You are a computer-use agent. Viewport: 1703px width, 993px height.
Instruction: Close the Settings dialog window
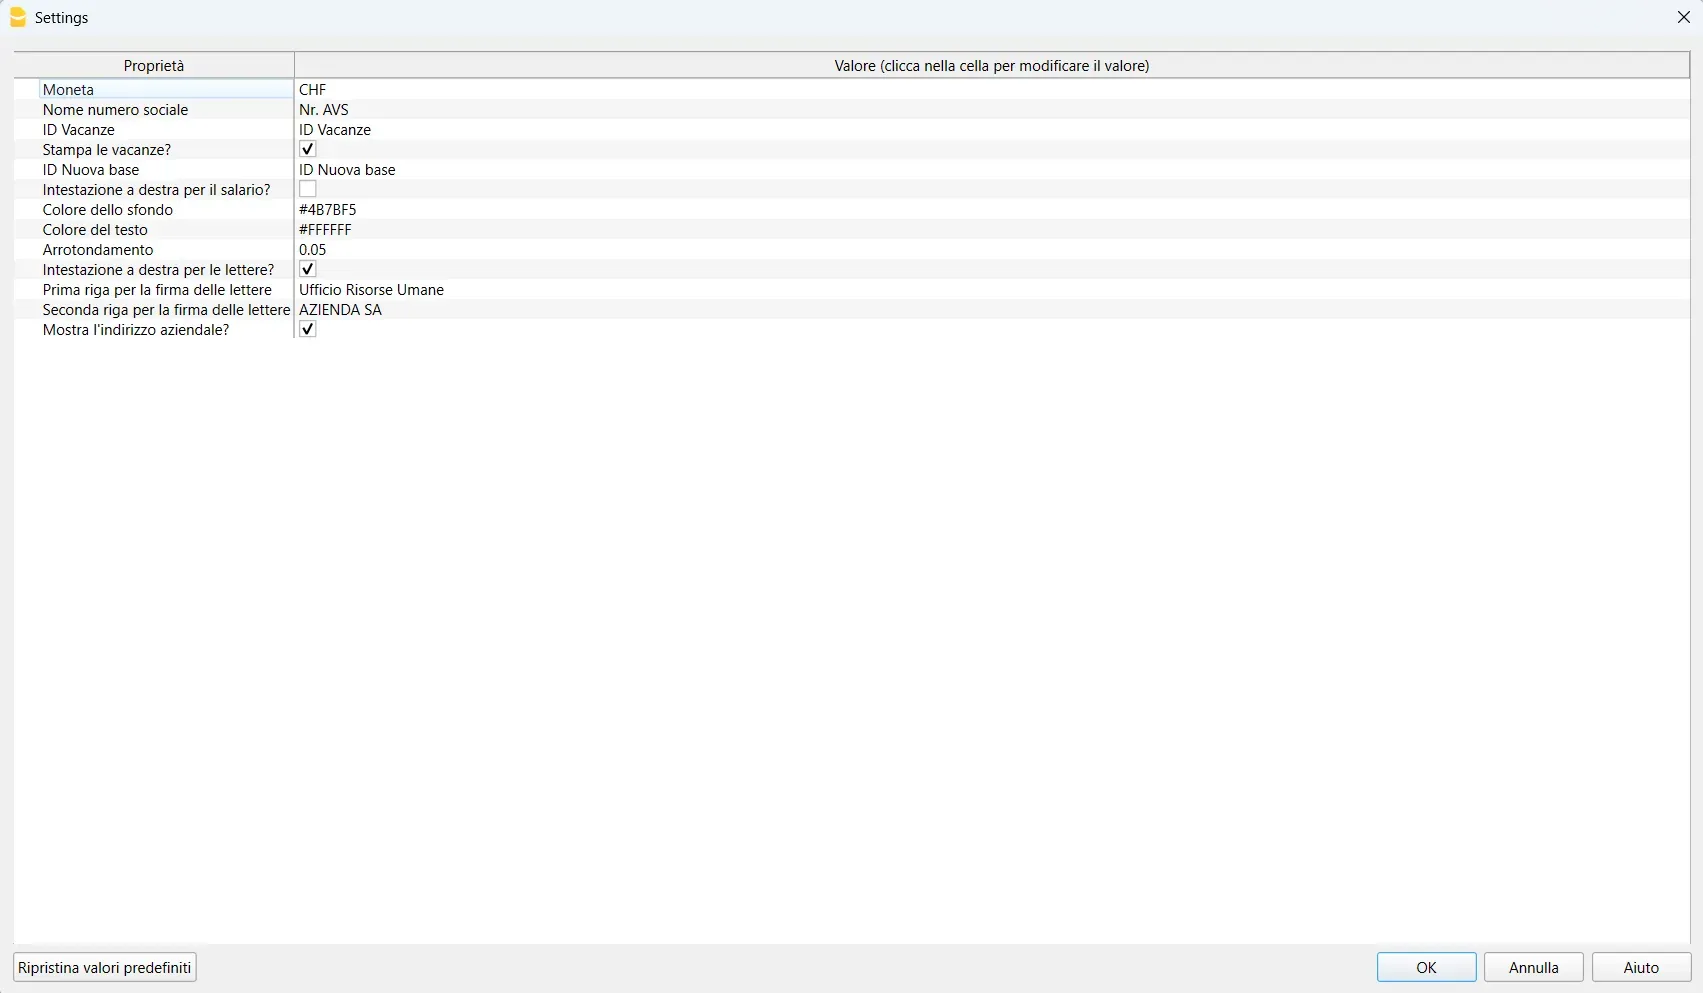coord(1683,18)
